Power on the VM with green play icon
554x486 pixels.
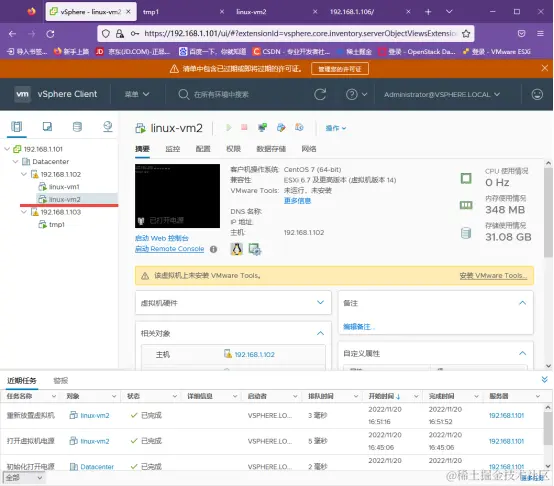229,127
